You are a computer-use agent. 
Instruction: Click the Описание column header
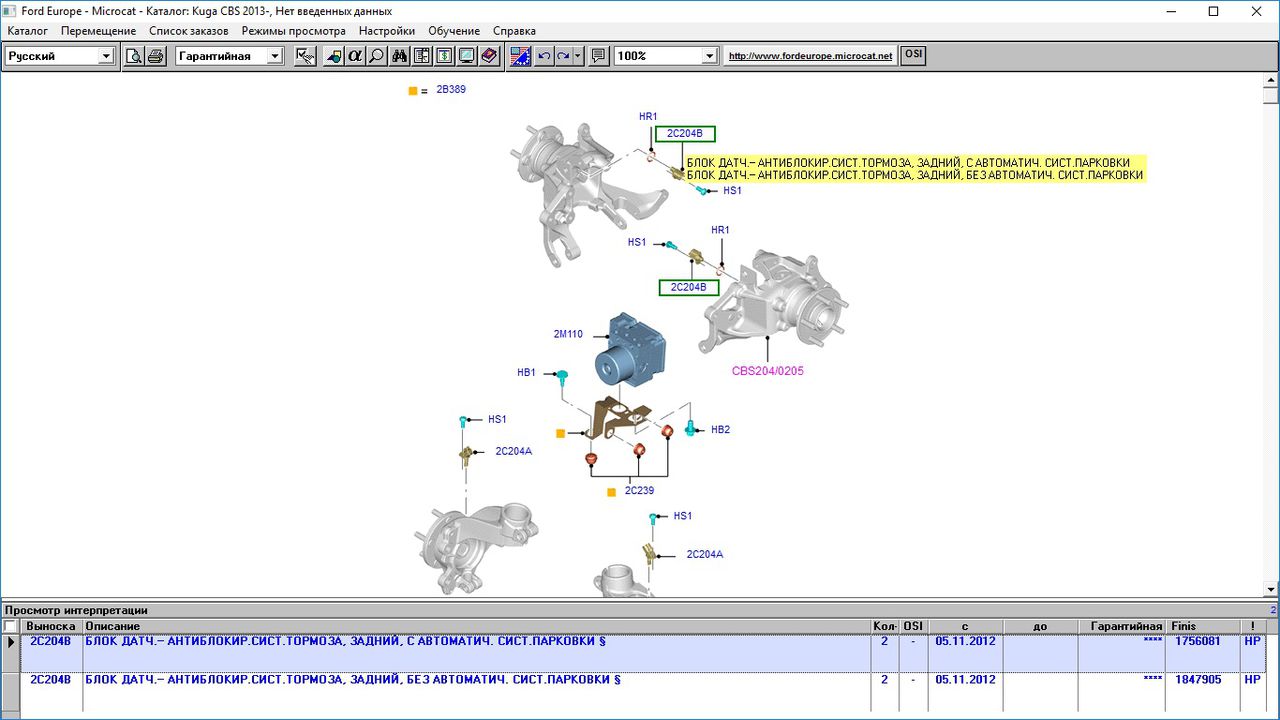pos(476,626)
